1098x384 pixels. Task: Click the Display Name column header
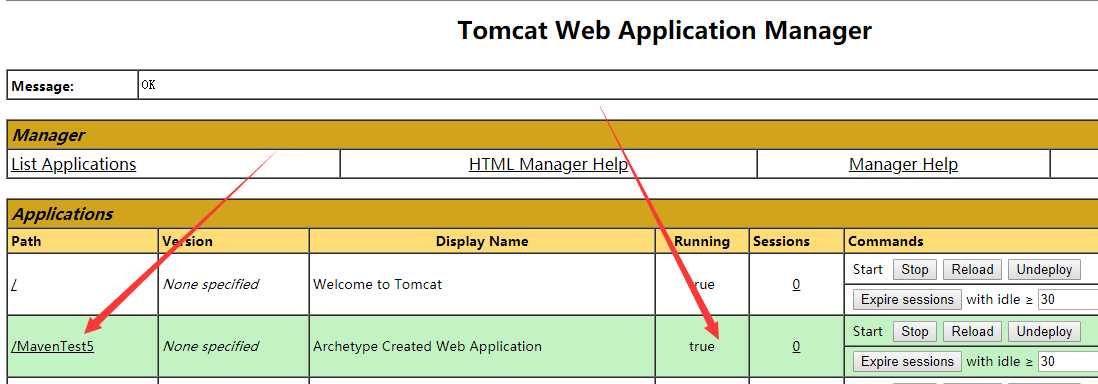pos(482,241)
